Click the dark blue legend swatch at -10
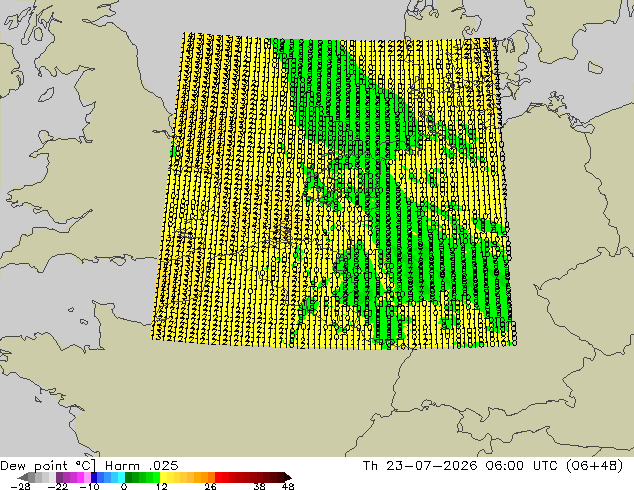Viewport: 634px width, 490px height. coord(94,477)
